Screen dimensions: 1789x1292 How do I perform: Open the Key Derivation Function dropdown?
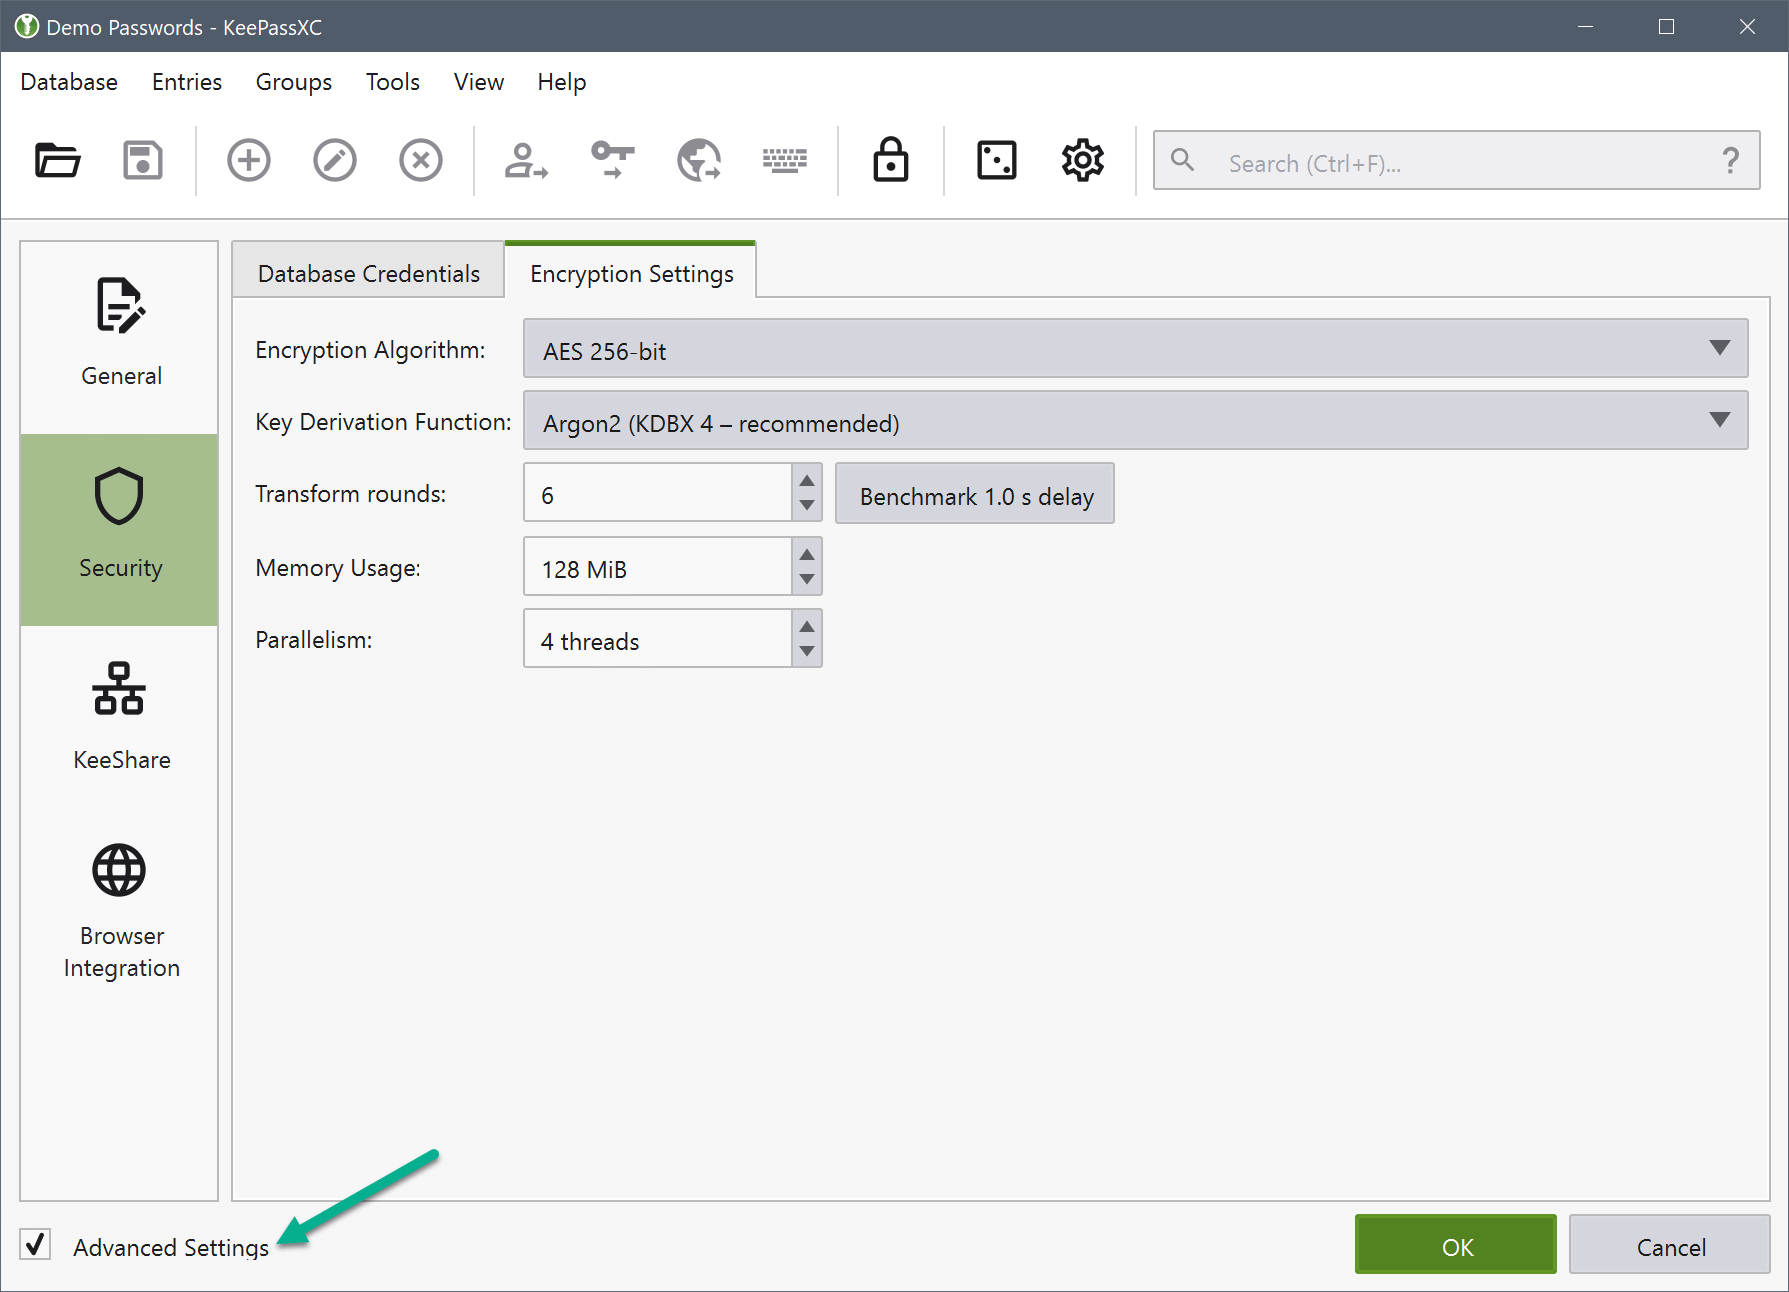1135,421
